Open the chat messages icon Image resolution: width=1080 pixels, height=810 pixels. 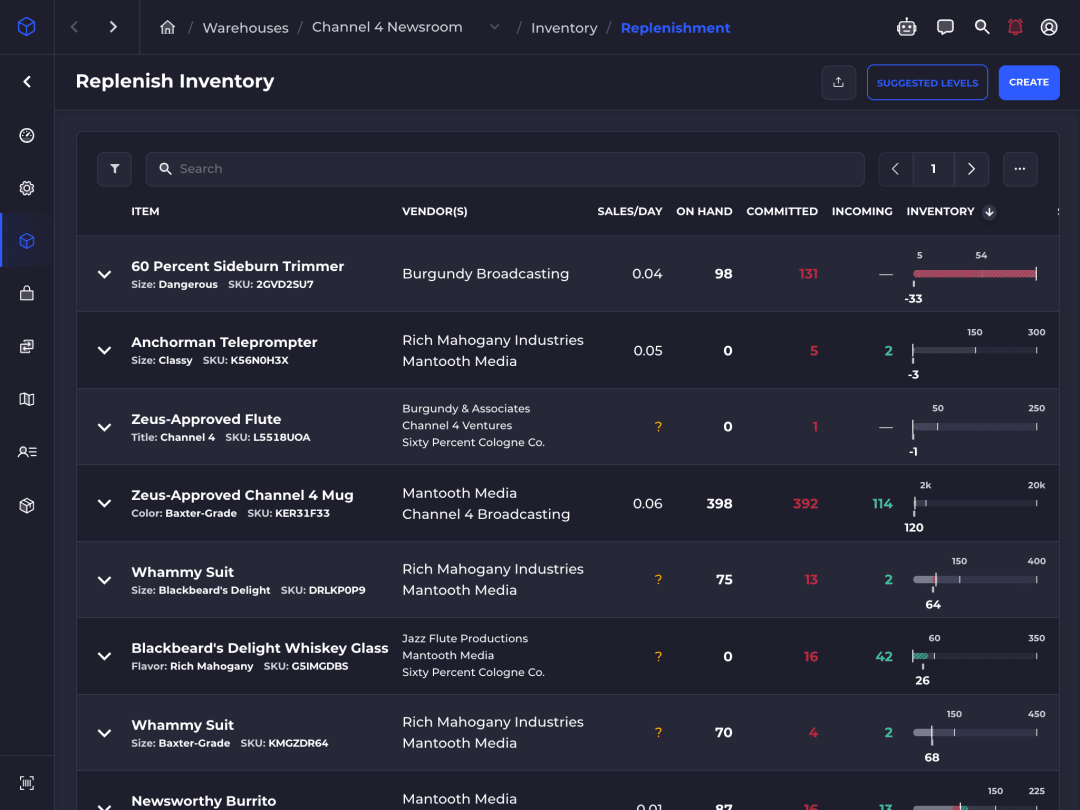(x=945, y=27)
